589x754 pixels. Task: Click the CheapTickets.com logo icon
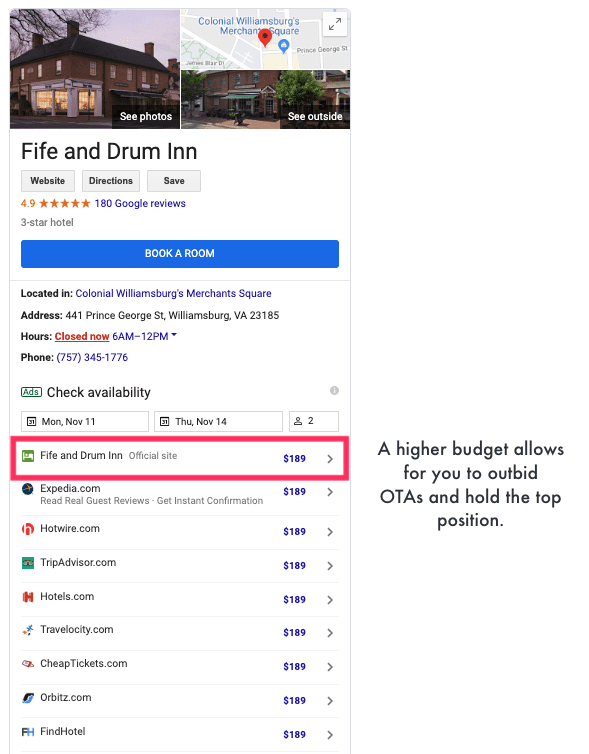pos(28,664)
